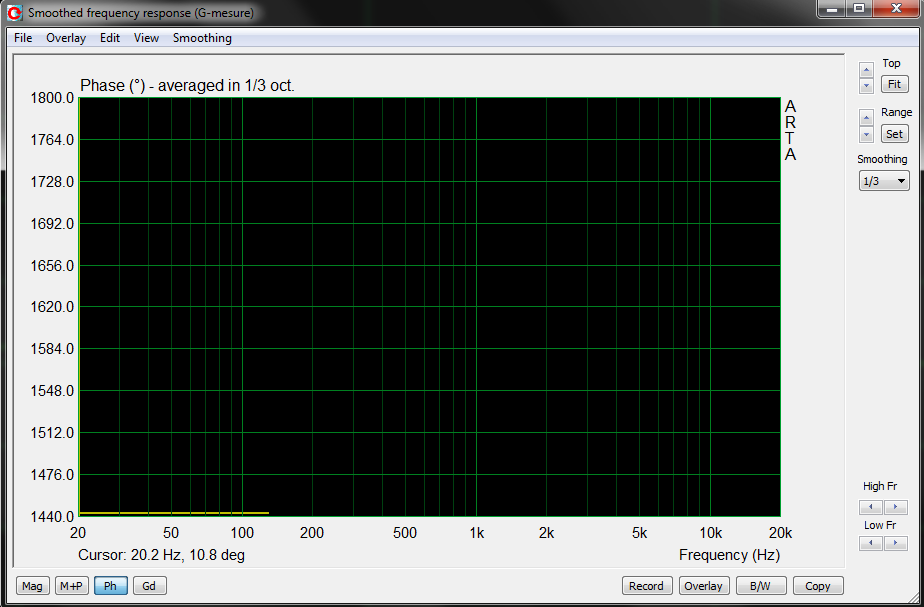Open the Smoothing menu in menu bar
Viewport: 924px width, 607px height.
click(x=202, y=38)
